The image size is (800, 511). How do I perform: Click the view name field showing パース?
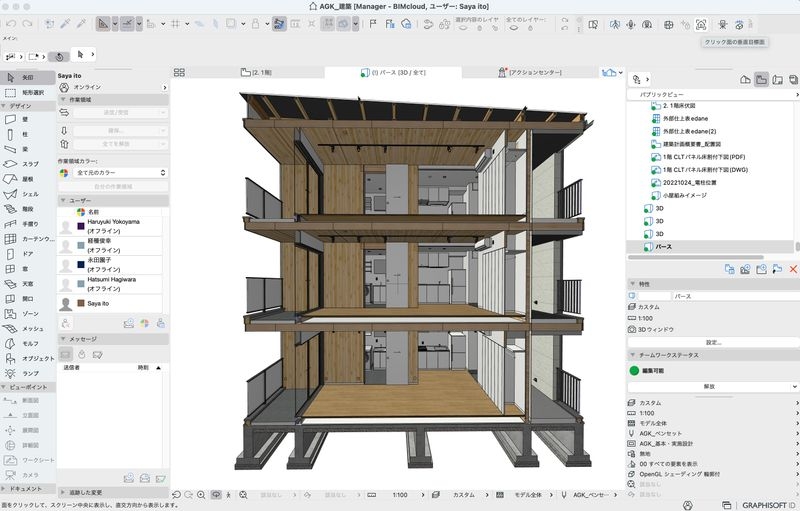(735, 296)
